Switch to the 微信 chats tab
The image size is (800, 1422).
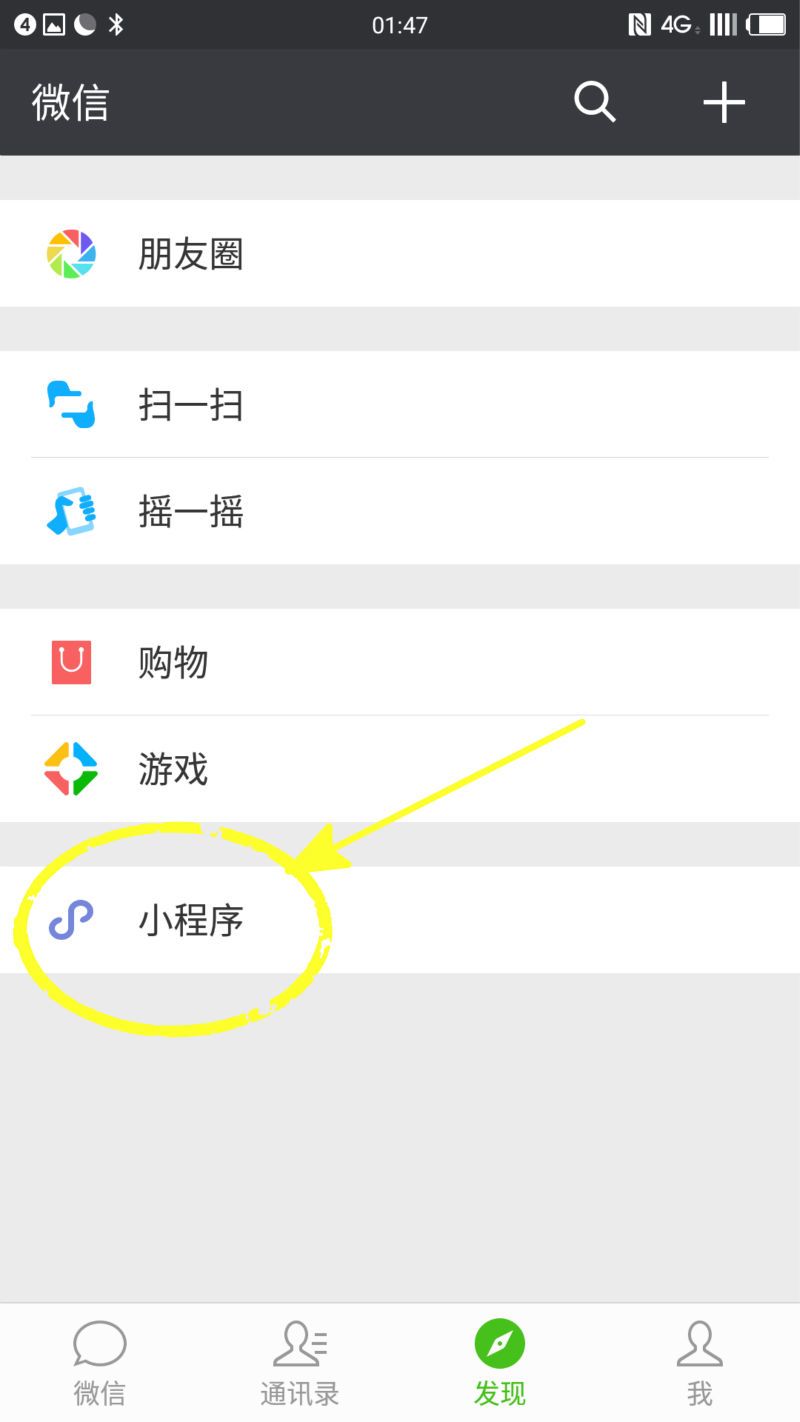pyautogui.click(x=100, y=1362)
